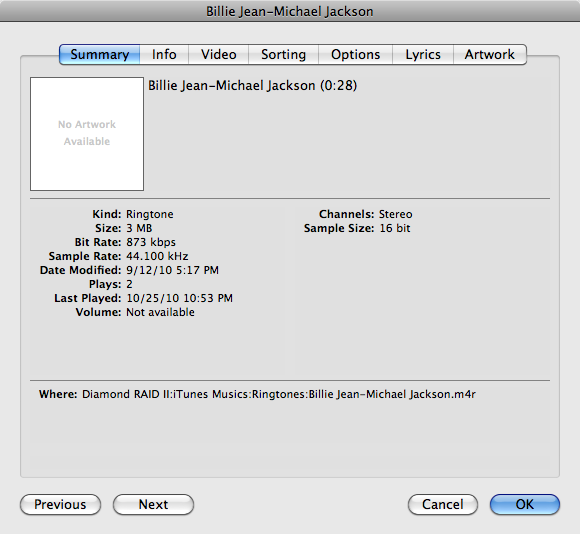Click Date Modified value 9/12/10 5:17 PM
580x534 pixels.
click(172, 270)
